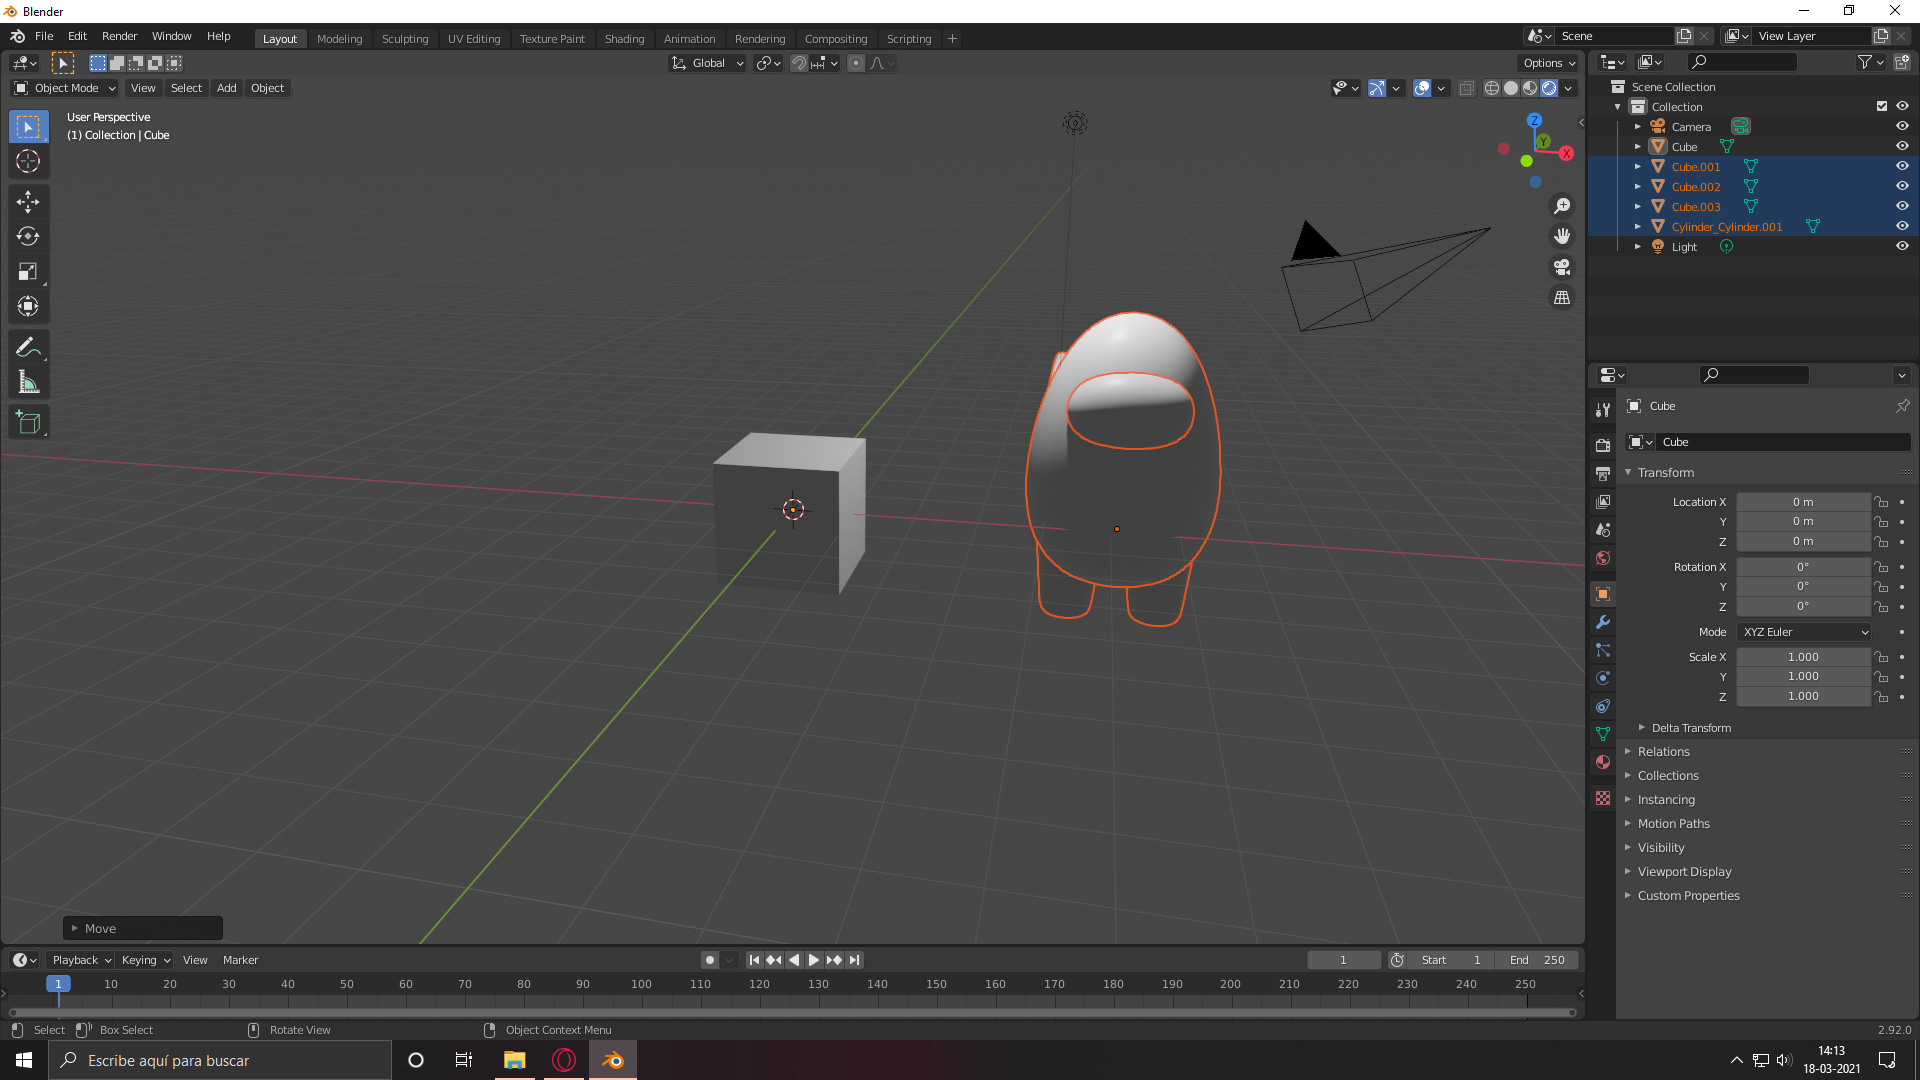Open the XYZ Euler rotation mode dropdown
Screen dimensions: 1920x1080
tap(1804, 632)
